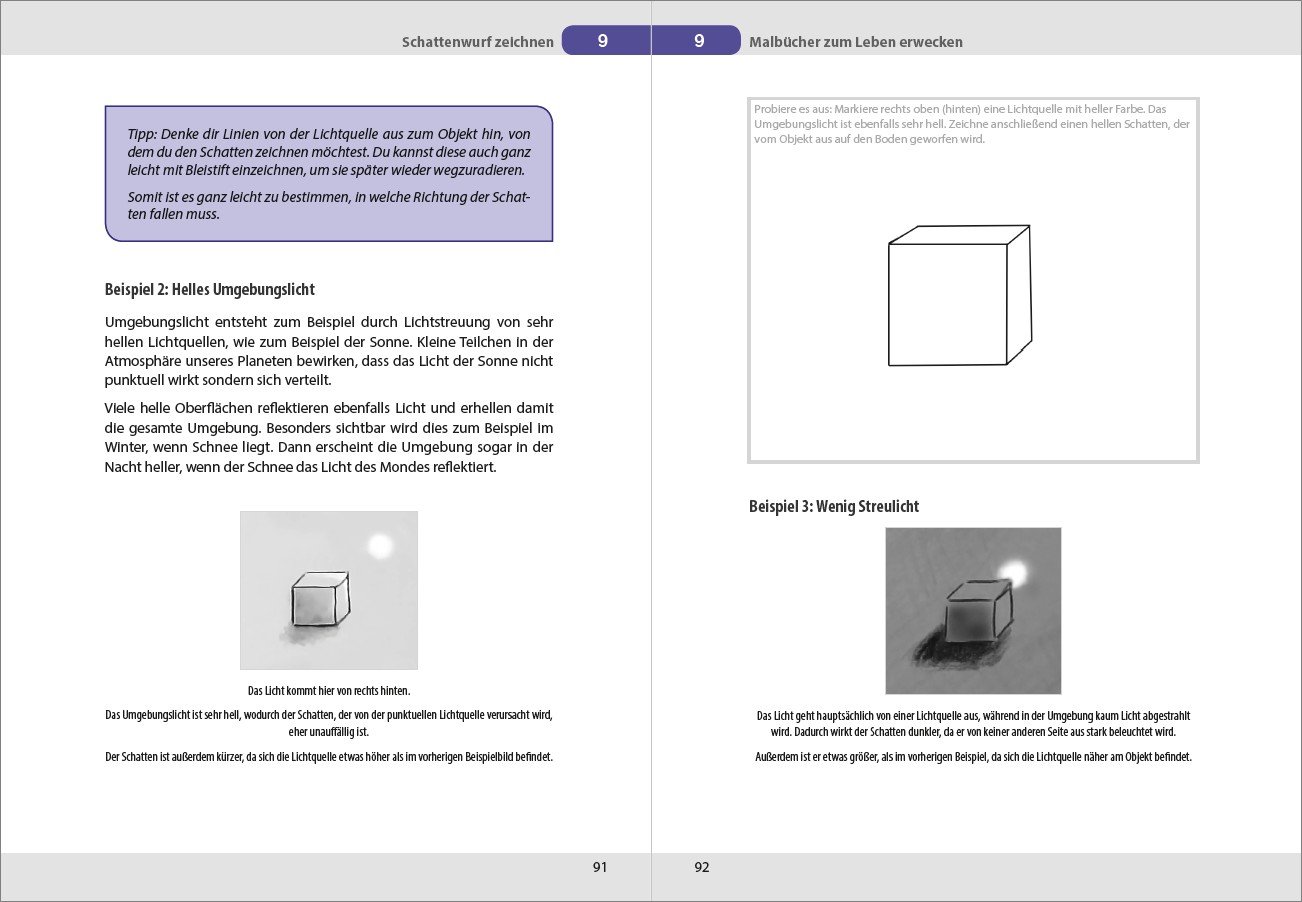
Task: Click the glowing light source in the bright image
Action: (x=380, y=546)
